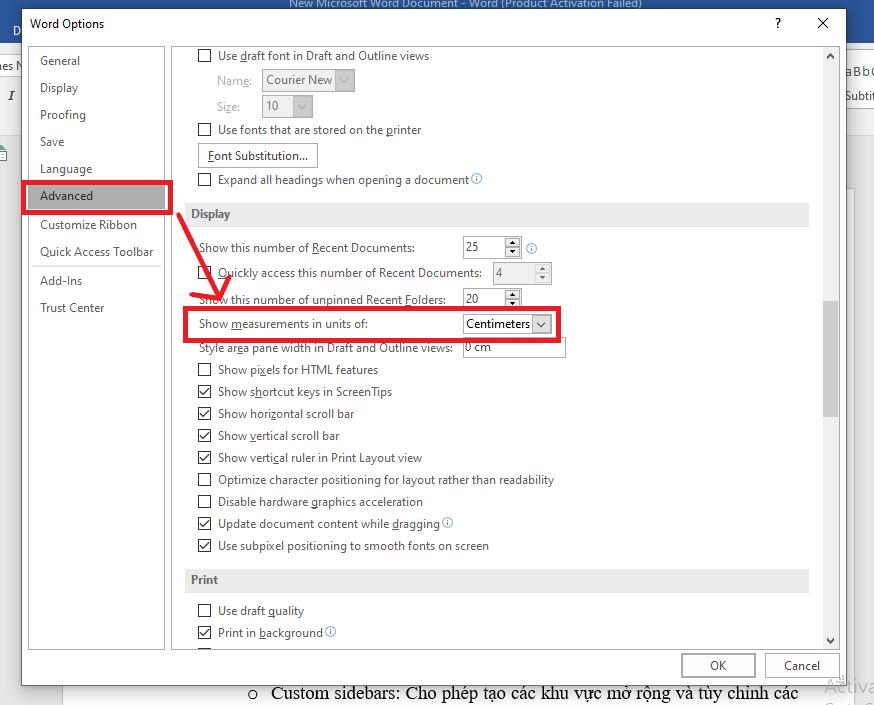Viewport: 874px width, 705px height.
Task: Uncheck Show shortcut keys in ScreenTips
Action: [x=205, y=392]
